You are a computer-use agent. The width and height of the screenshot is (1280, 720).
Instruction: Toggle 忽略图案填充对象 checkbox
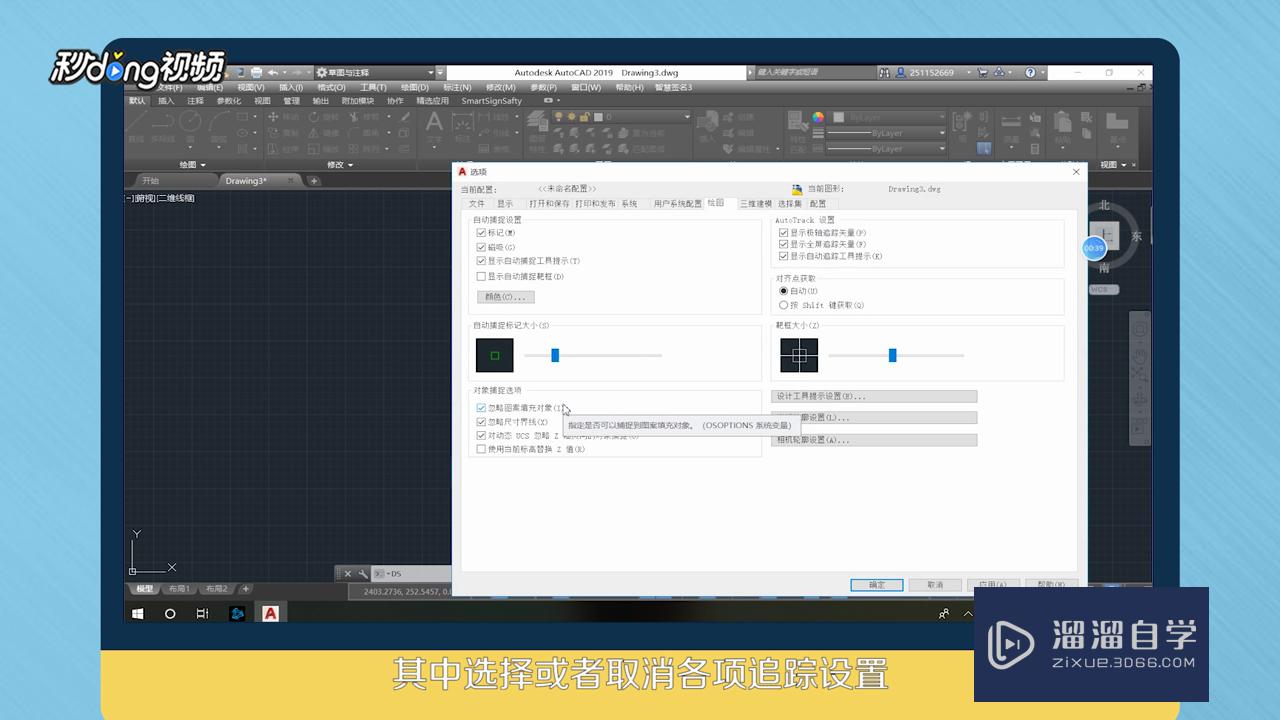pyautogui.click(x=482, y=408)
